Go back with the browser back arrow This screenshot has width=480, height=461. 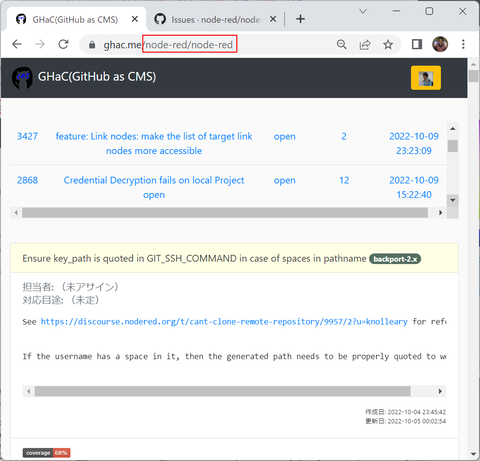(17, 44)
